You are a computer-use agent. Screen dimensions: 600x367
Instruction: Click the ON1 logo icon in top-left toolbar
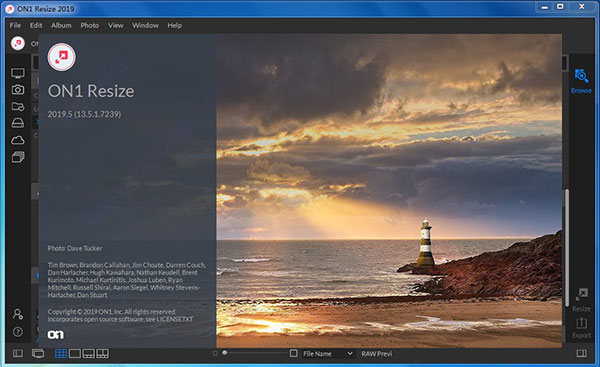tap(18, 43)
